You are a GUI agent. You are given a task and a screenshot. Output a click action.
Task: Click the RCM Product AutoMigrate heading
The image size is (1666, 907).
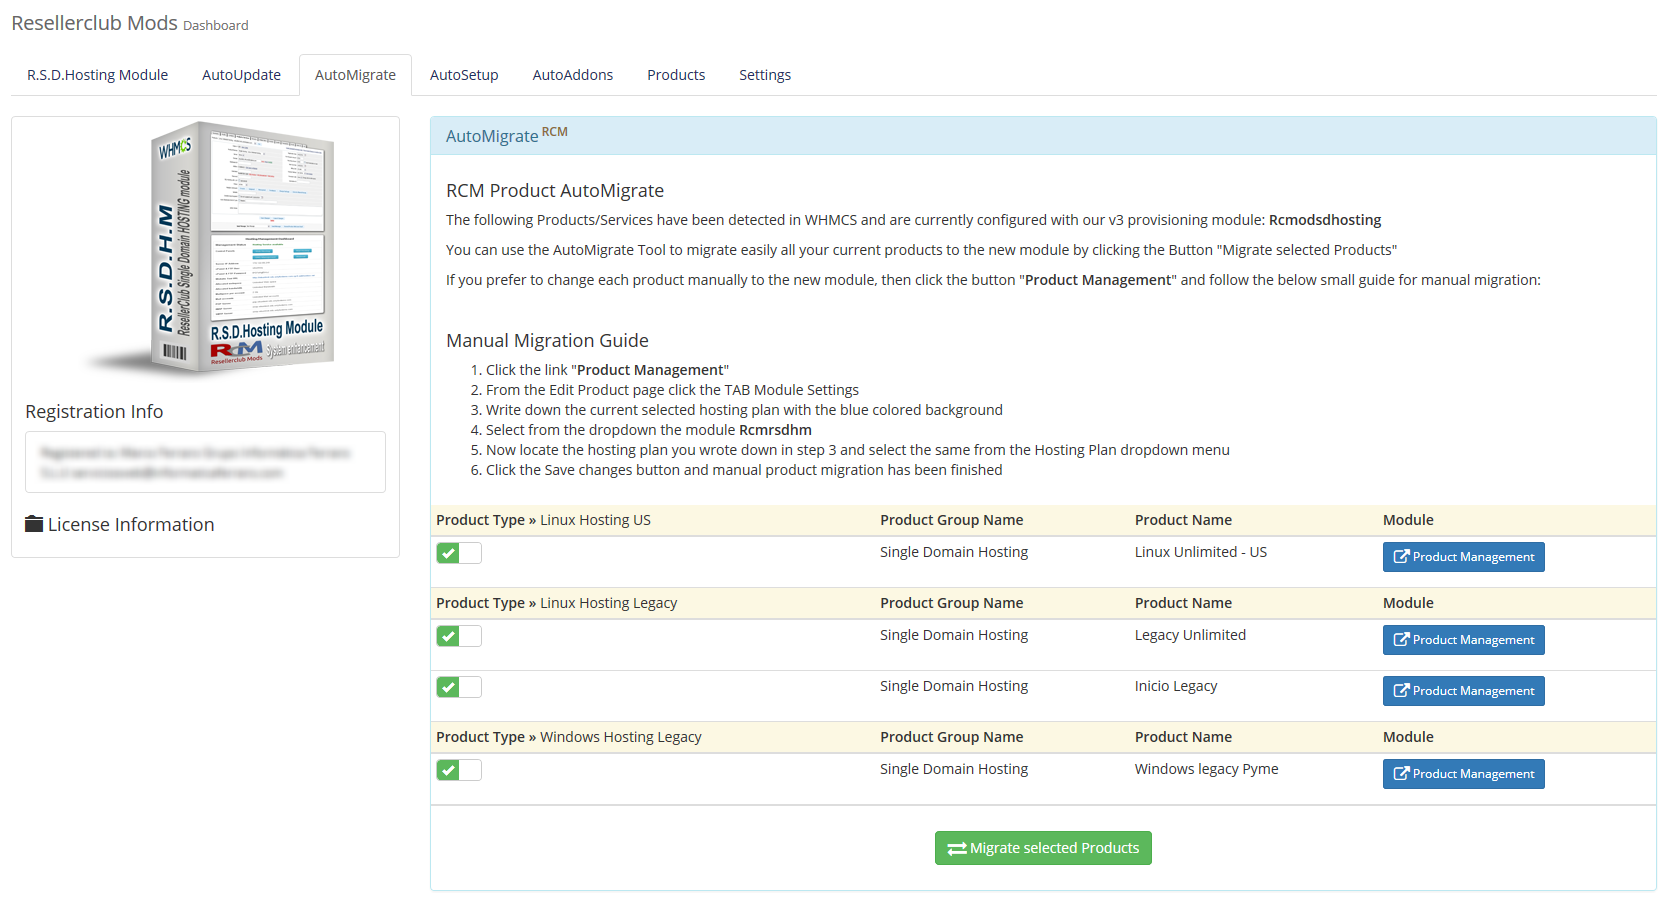tap(555, 190)
